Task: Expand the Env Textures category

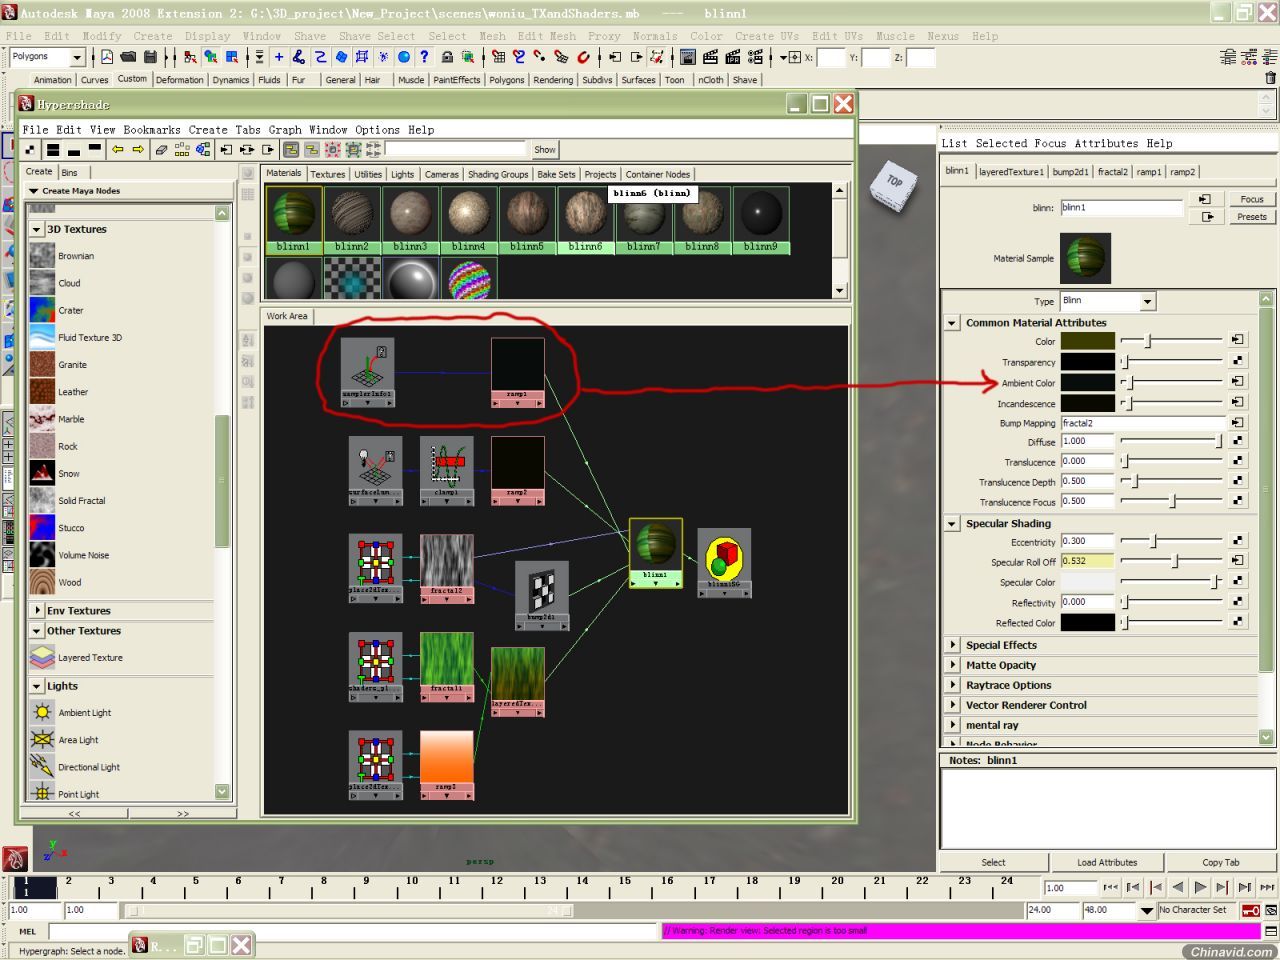Action: point(37,610)
